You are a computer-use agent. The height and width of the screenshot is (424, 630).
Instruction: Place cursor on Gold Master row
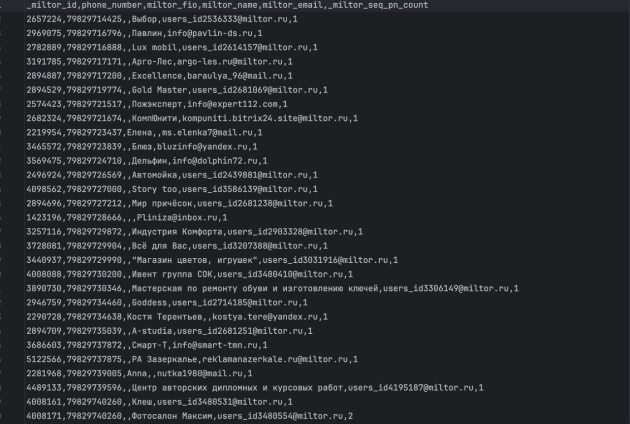(x=177, y=90)
